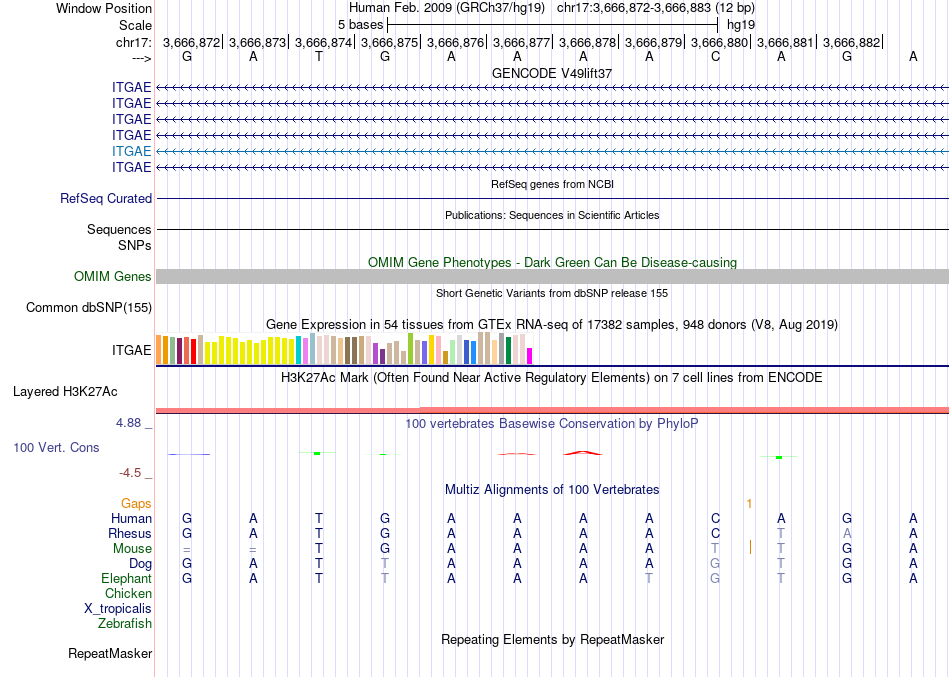Image resolution: width=950 pixels, height=677 pixels.
Task: Click the chr17:3,666,872-3,666,883 (12 bp) position text
Action: (x=656, y=8)
